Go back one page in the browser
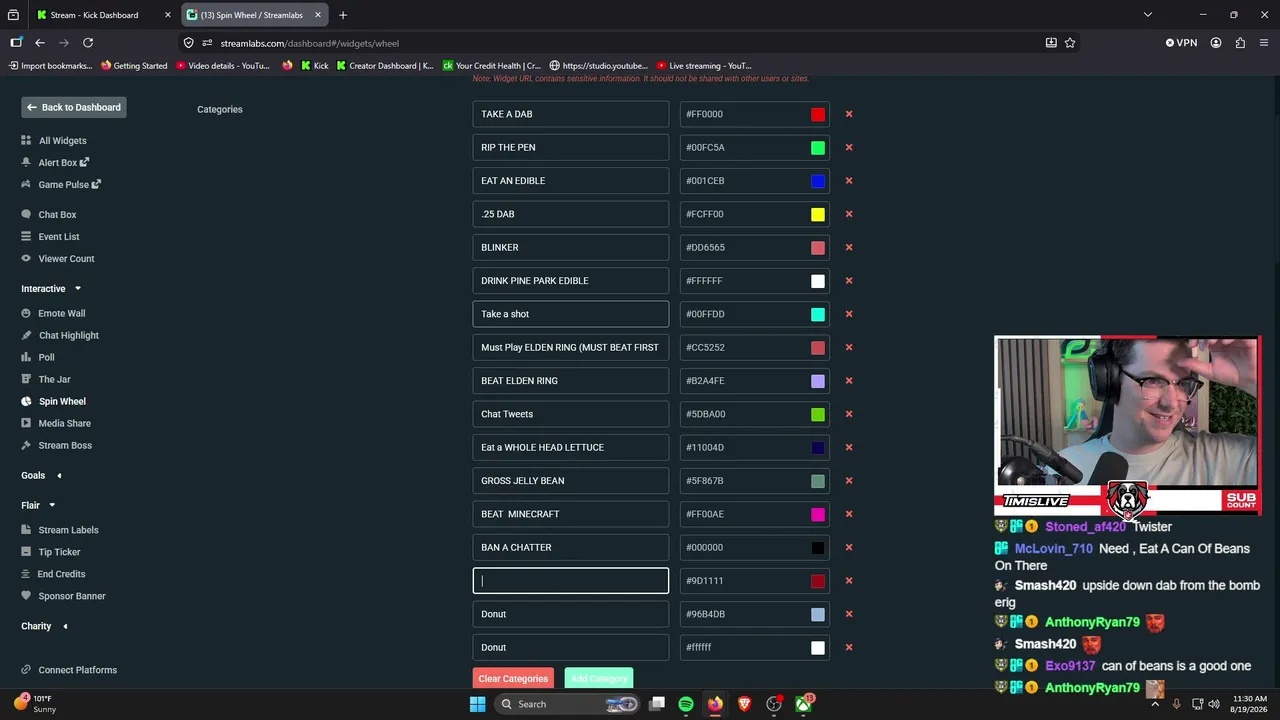Viewport: 1280px width, 720px height. pos(40,43)
